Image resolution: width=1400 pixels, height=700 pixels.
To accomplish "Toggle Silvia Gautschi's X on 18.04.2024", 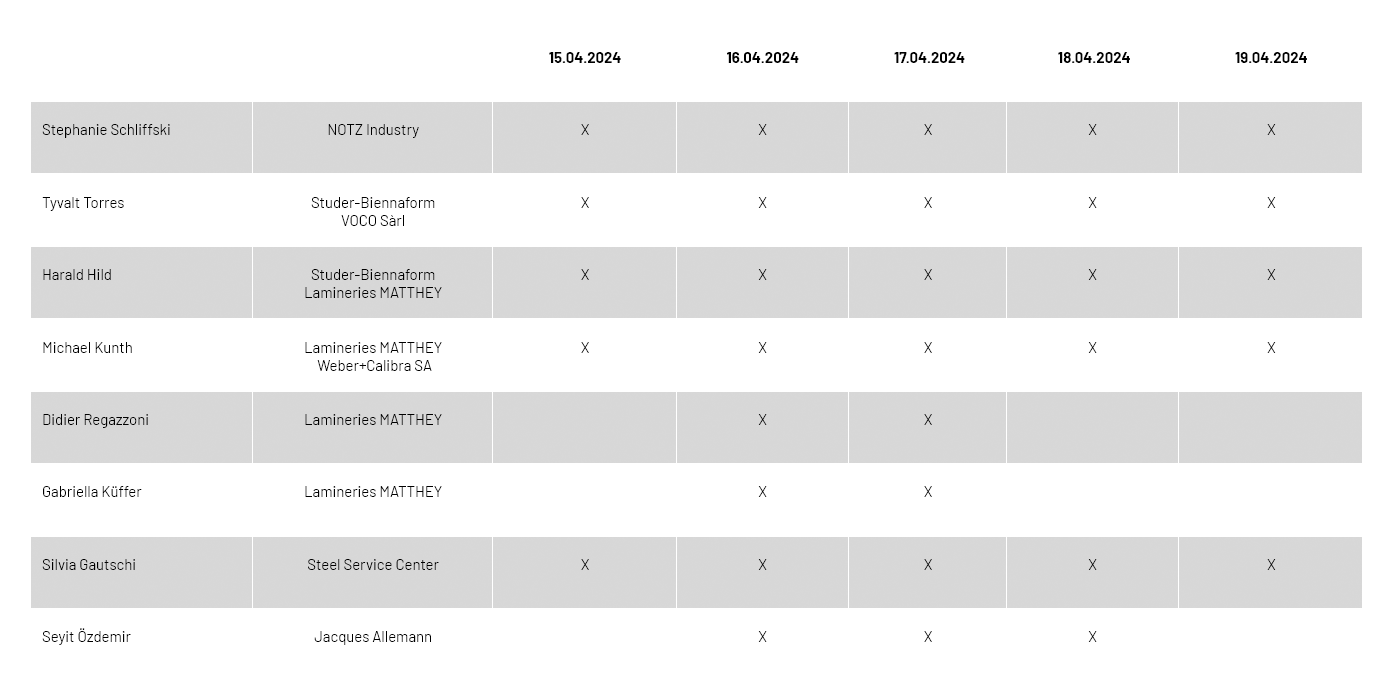I will (1092, 565).
